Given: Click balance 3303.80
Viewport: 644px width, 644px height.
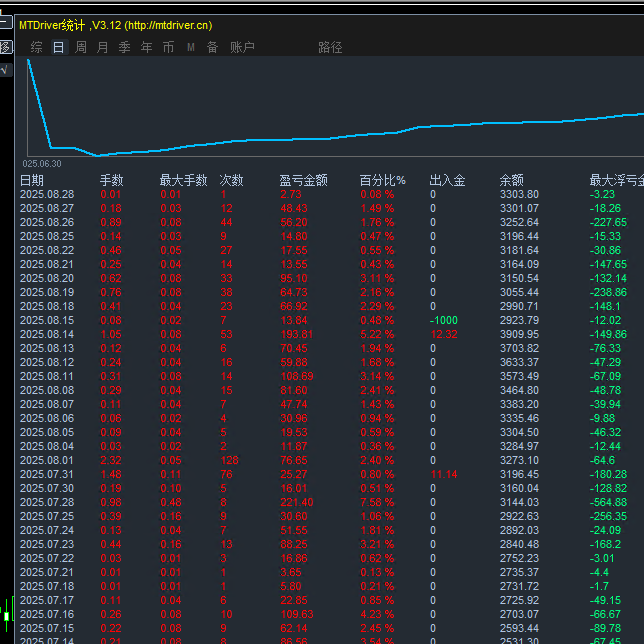Looking at the screenshot, I should coord(519,194).
